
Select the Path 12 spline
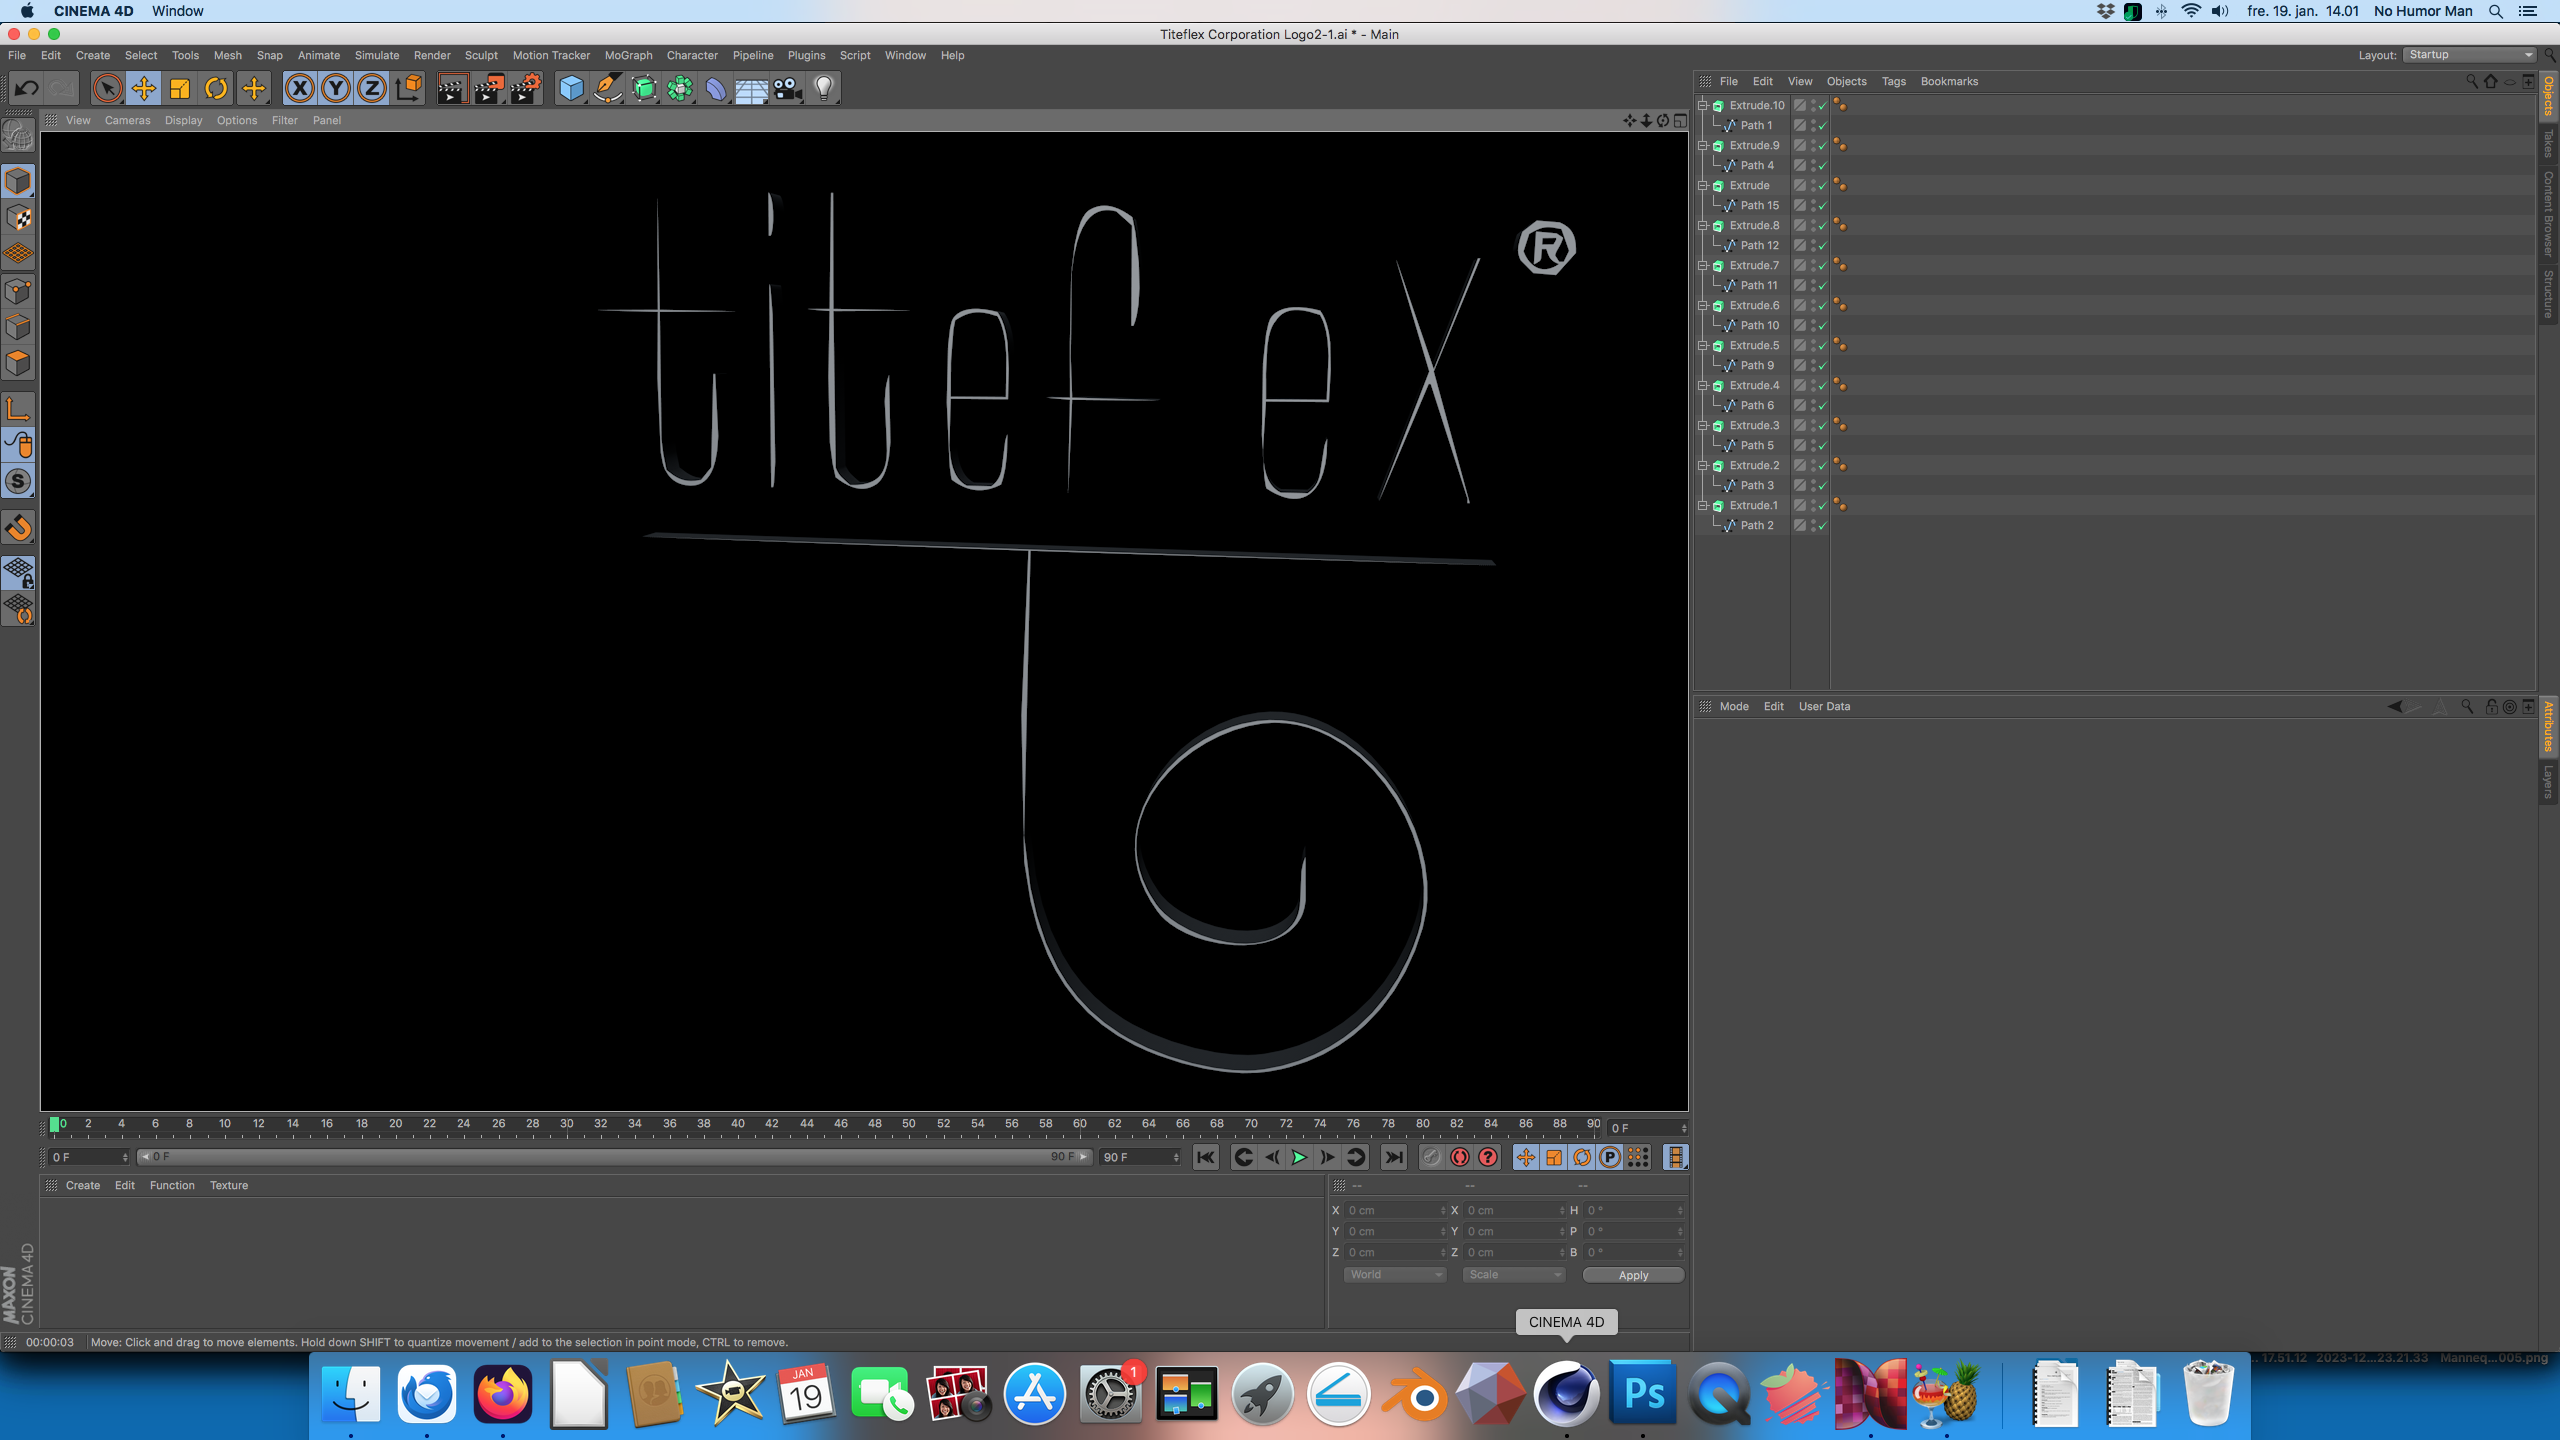coord(1759,245)
